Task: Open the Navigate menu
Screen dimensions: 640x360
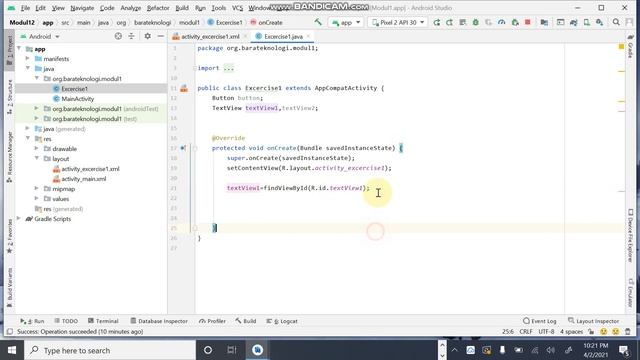Action: point(82,8)
